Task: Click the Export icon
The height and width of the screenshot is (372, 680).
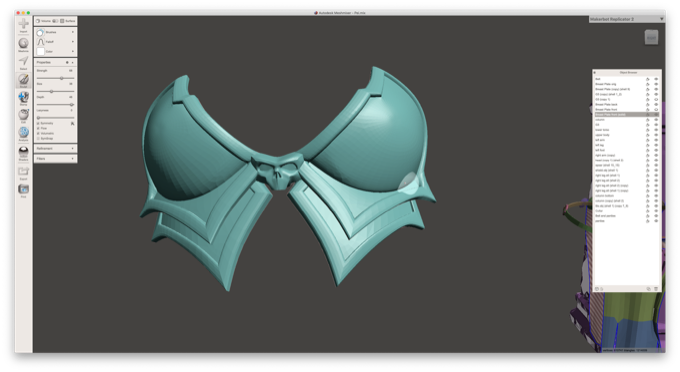Action: tap(23, 171)
